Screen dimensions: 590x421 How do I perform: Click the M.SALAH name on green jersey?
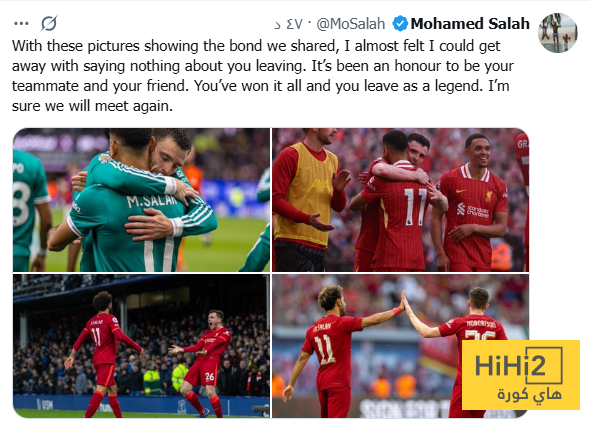152,201
